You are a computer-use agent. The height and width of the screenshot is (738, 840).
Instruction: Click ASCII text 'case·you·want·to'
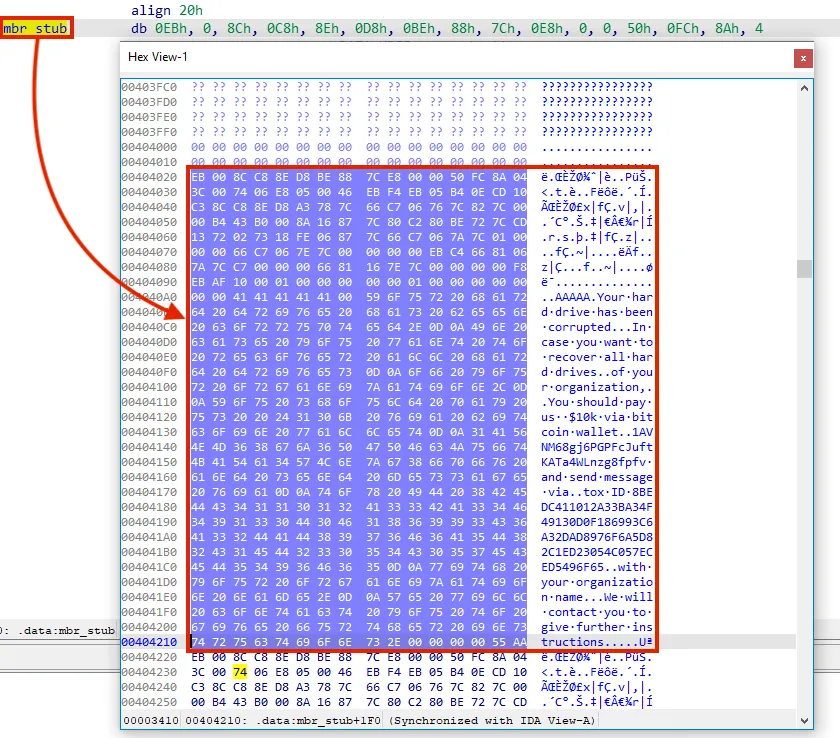pyautogui.click(x=597, y=342)
